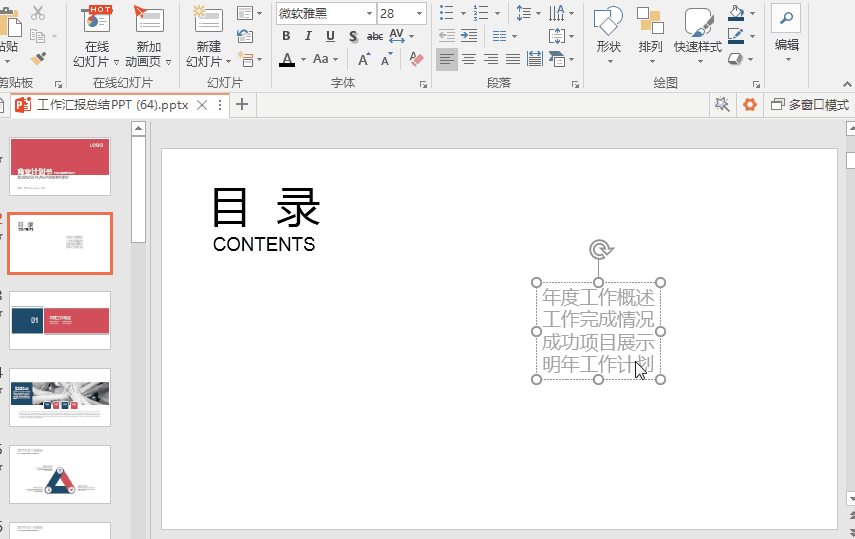Click the increase font size icon
This screenshot has width=855, height=539.
coord(364,59)
